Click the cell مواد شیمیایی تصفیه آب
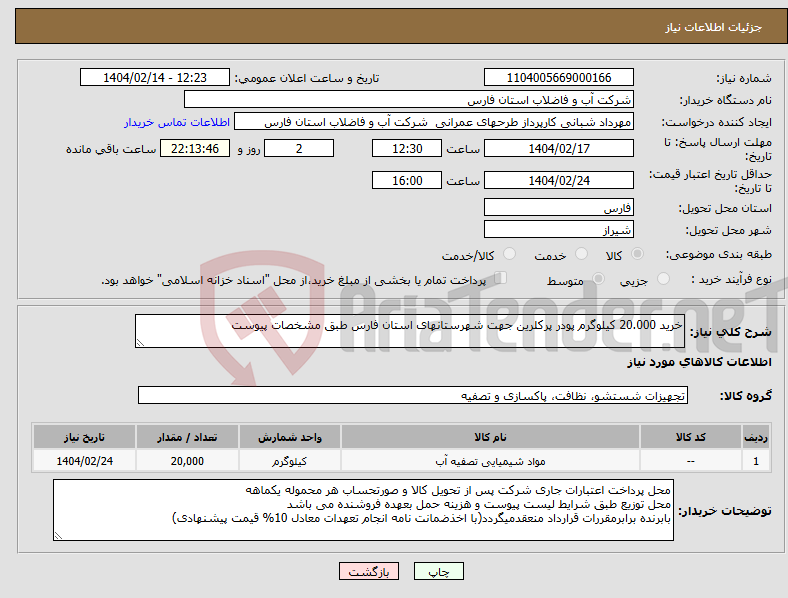Screen dimensions: 788x598 point(490,461)
